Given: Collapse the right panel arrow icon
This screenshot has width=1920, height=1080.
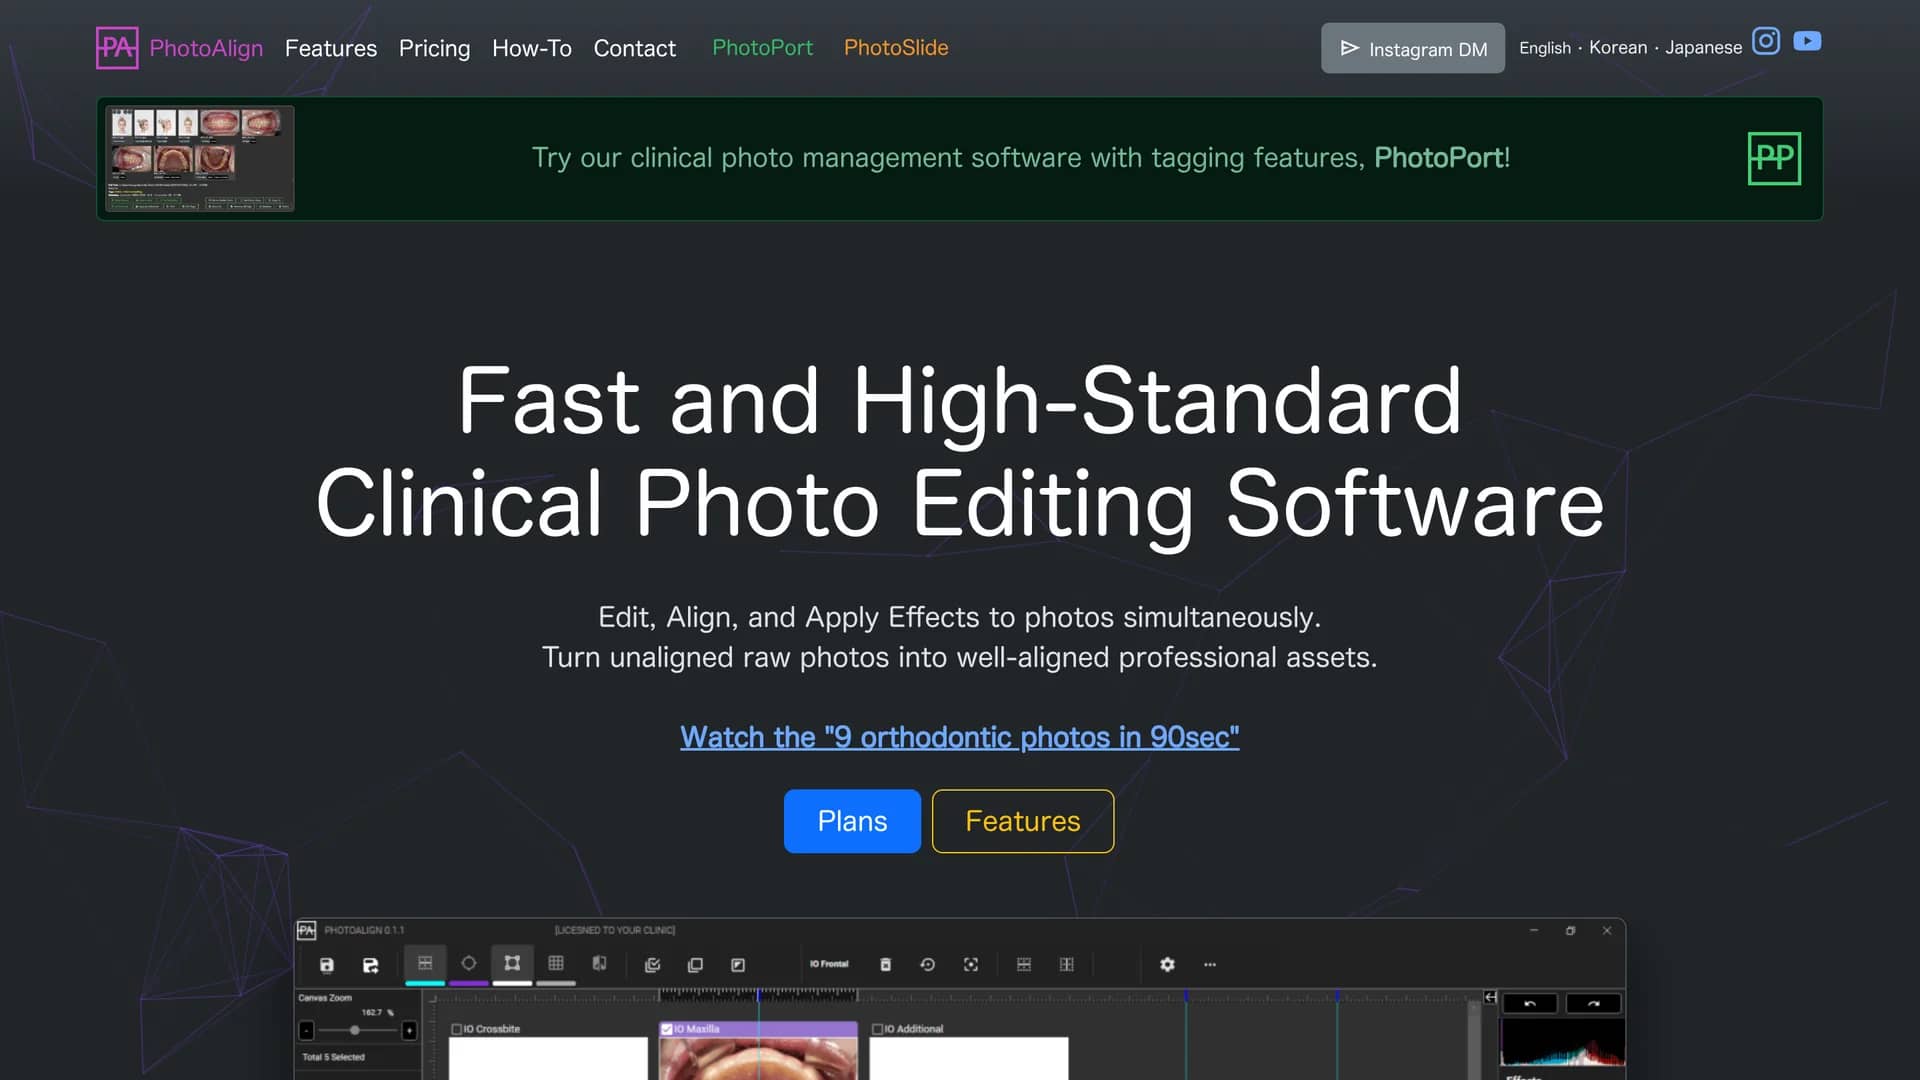Looking at the screenshot, I should pos(1490,997).
